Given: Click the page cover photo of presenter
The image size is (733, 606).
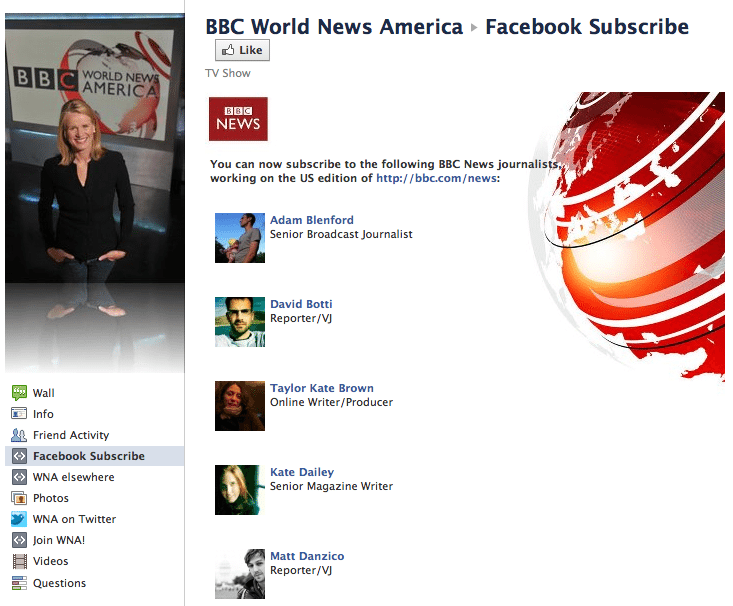Looking at the screenshot, I should [x=95, y=193].
